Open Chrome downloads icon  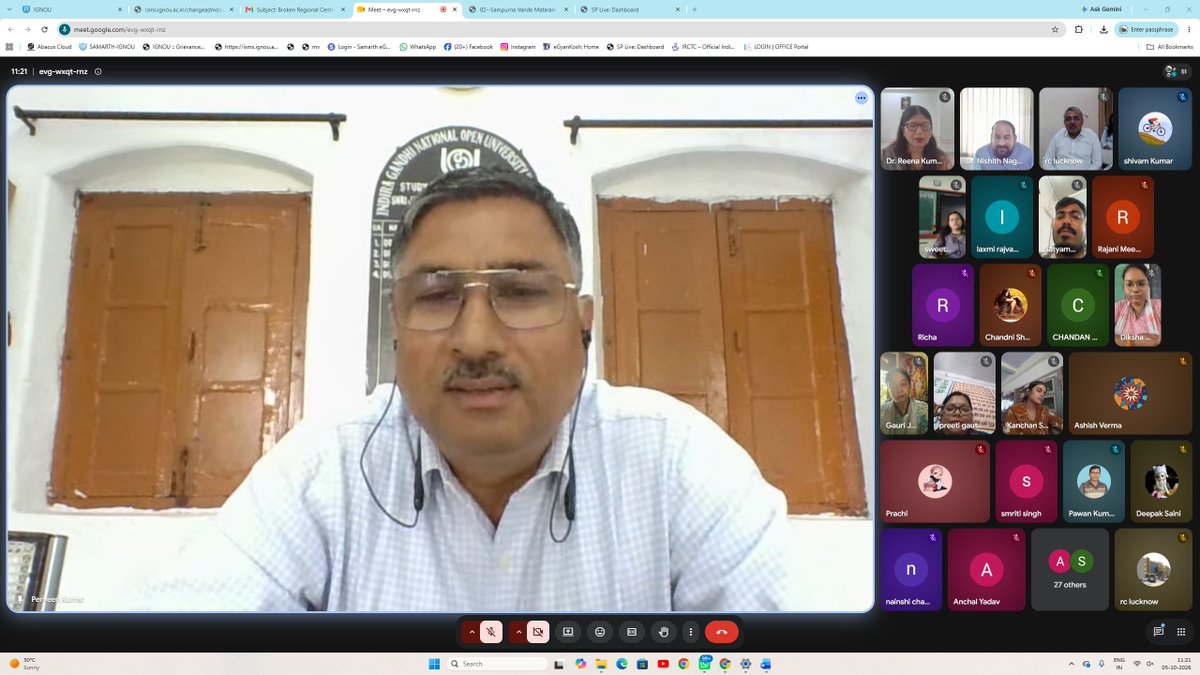pyautogui.click(x=1102, y=29)
